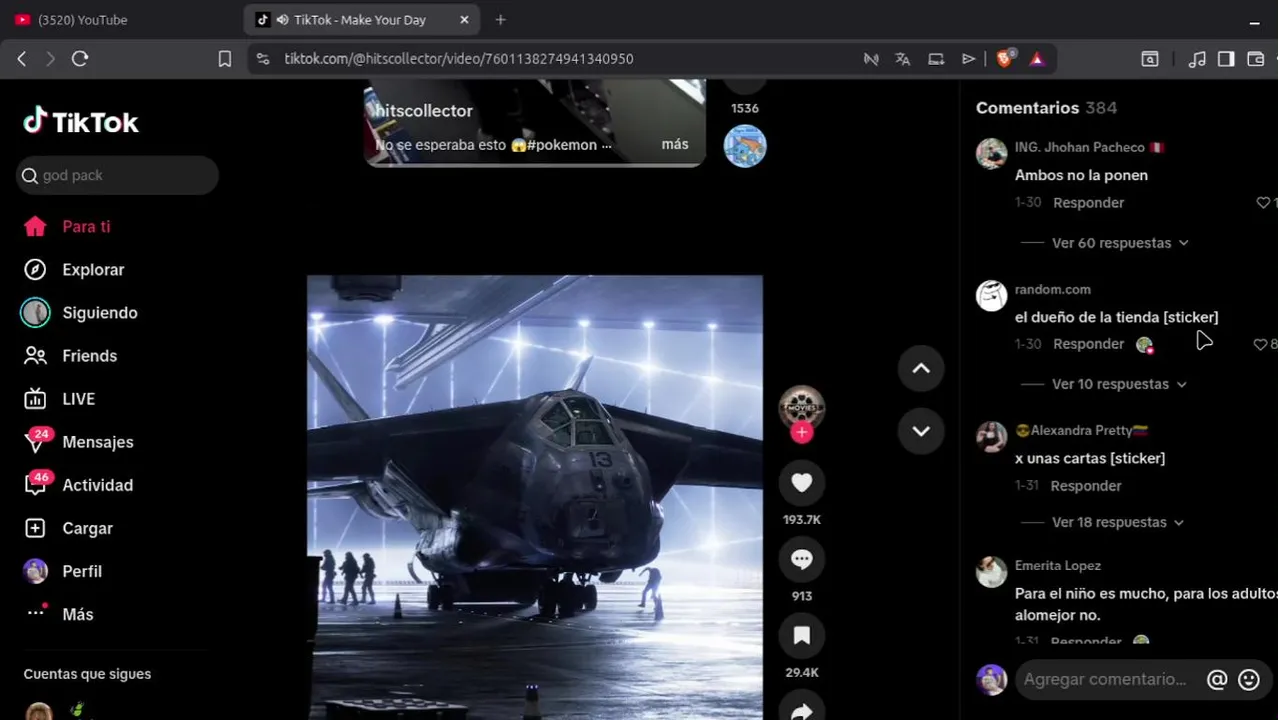The width and height of the screenshot is (1278, 720).
Task: Bookmark this page in the toolbar
Action: pos(225,59)
